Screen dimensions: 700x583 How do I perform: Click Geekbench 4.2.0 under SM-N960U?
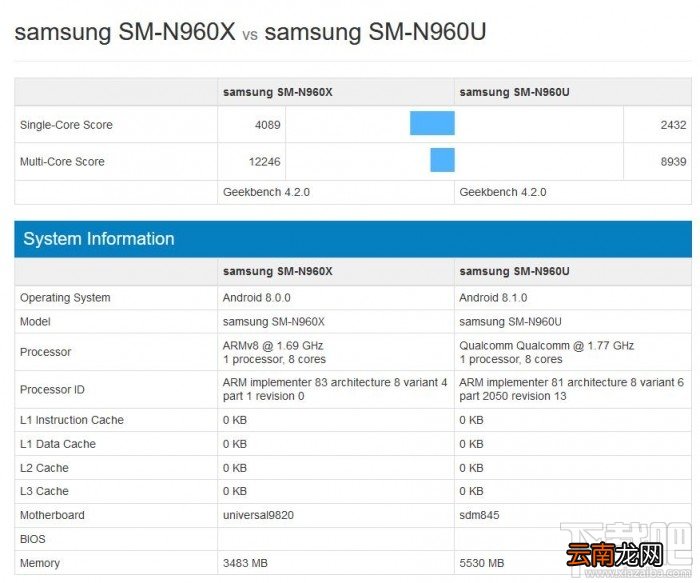pyautogui.click(x=503, y=192)
